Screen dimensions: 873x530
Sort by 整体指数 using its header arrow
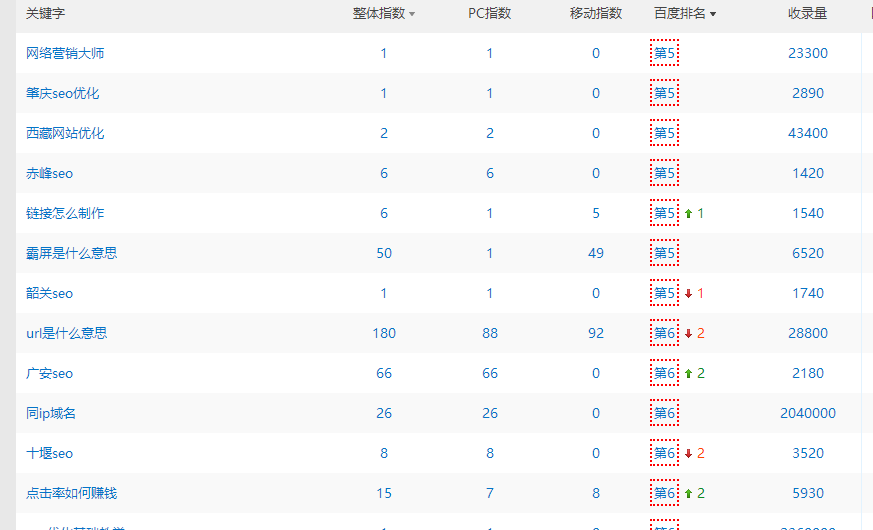412,15
